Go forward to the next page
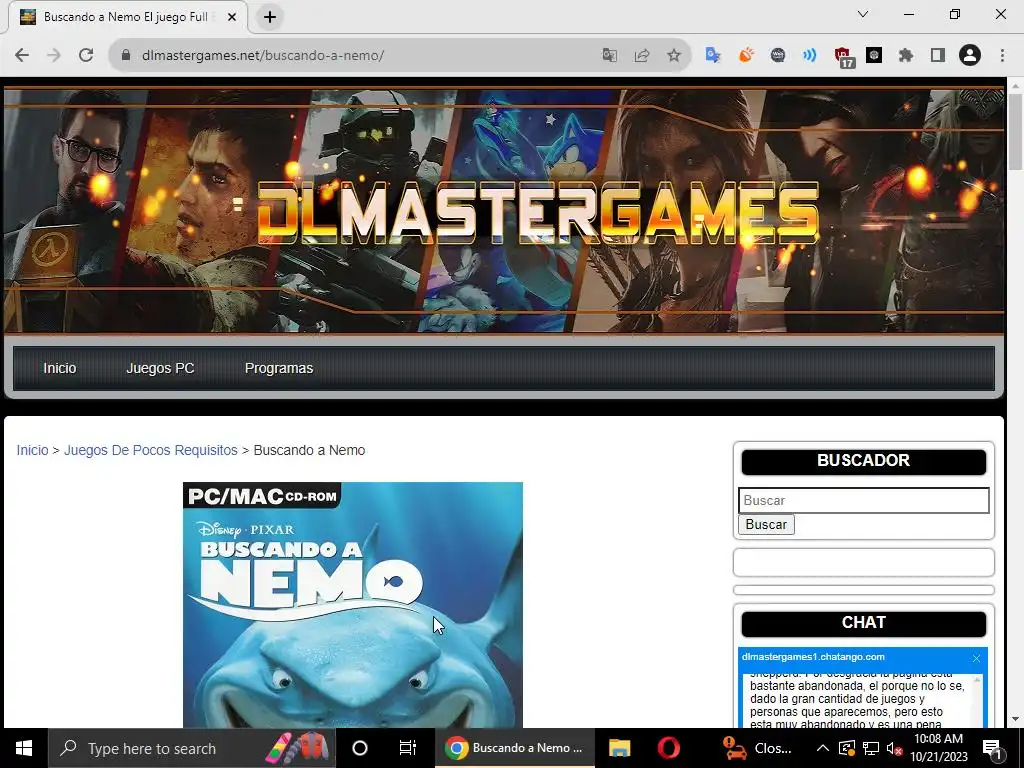Viewport: 1024px width, 768px height. (54, 56)
